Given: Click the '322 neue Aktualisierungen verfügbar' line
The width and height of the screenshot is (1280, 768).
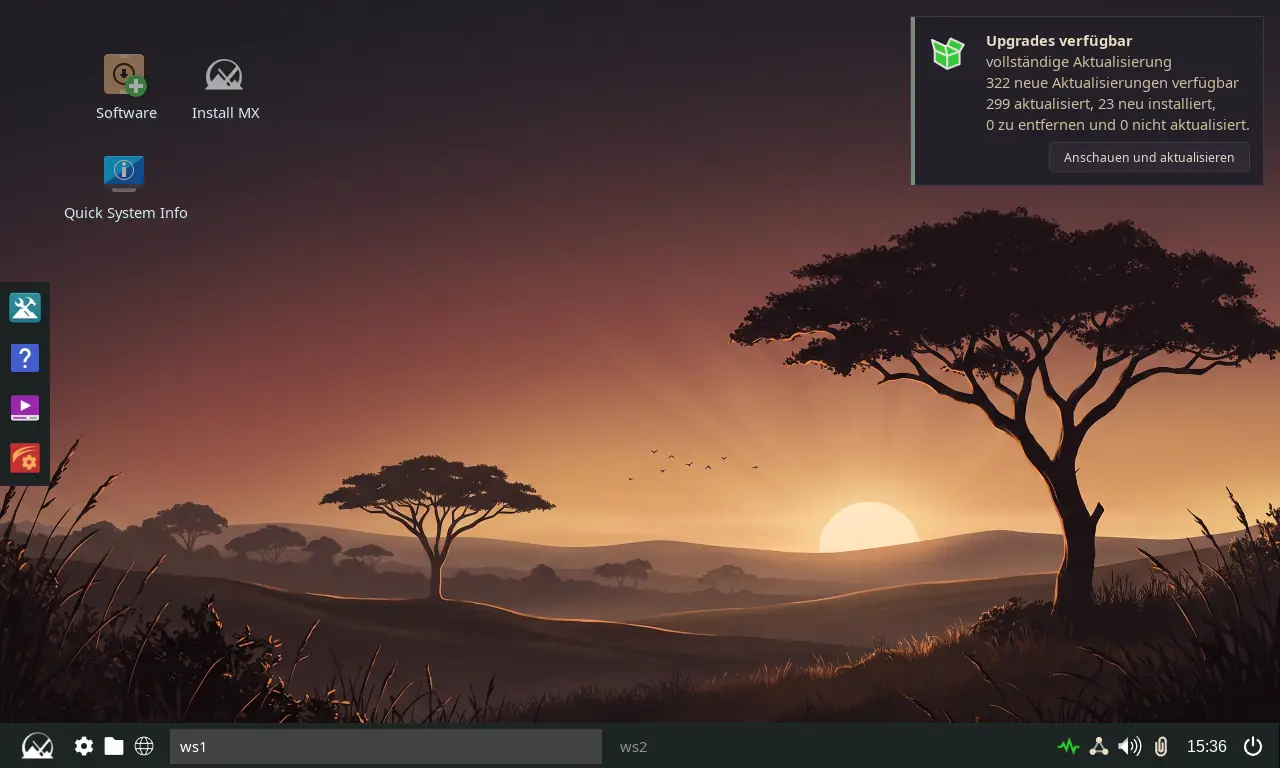Looking at the screenshot, I should [1112, 83].
